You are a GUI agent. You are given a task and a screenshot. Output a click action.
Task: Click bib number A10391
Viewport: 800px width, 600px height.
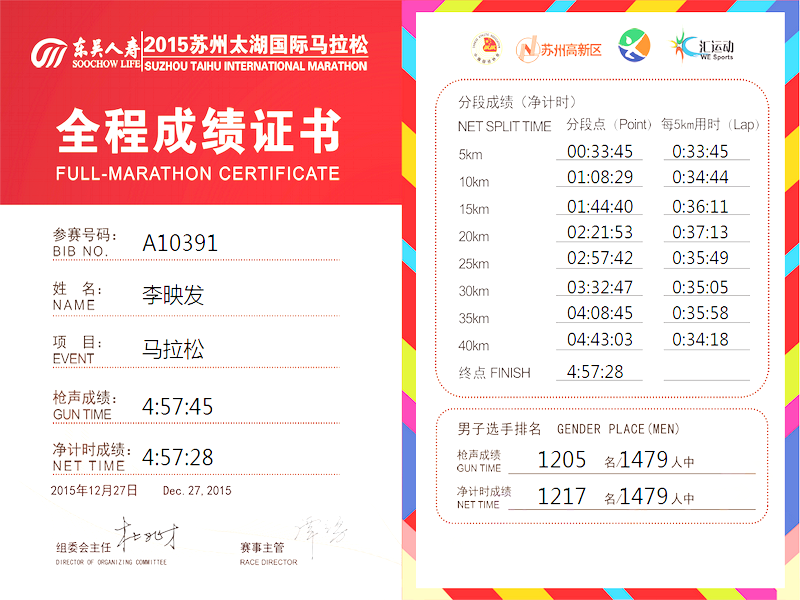[x=180, y=243]
